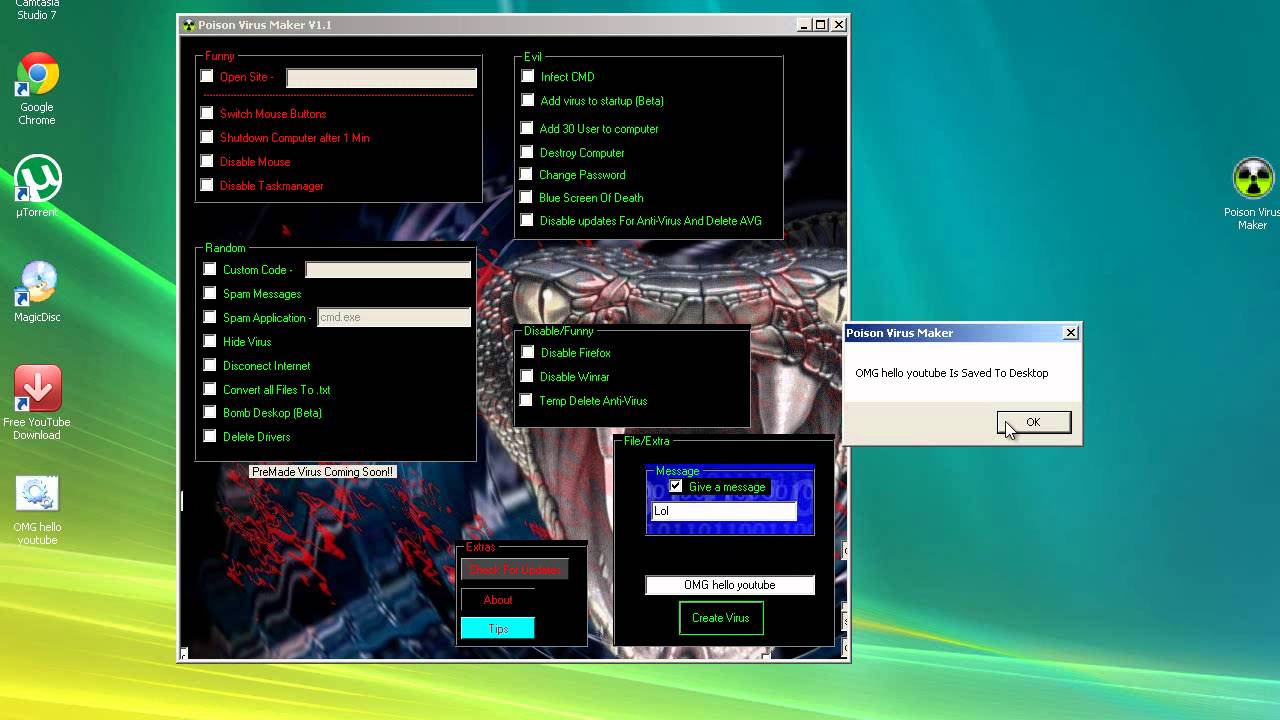Check the Spam Messages option
Screen dimensions: 1280x720
click(210, 293)
